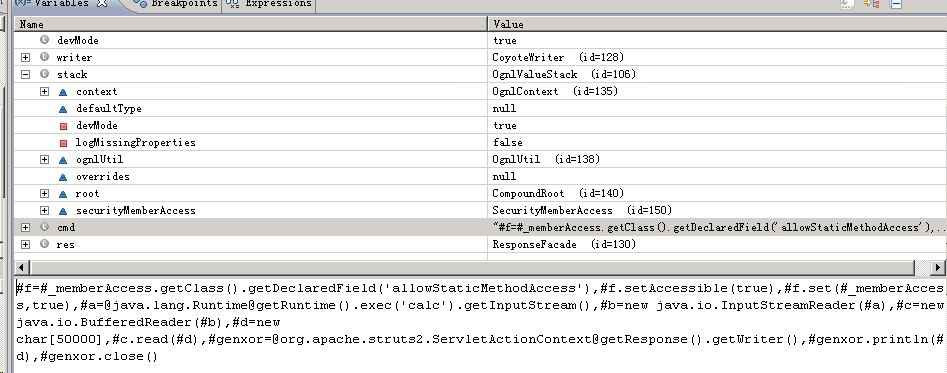Viewport: 947px width, 373px height.
Task: Click the horizontal scrollbar thumb
Action: [472, 267]
